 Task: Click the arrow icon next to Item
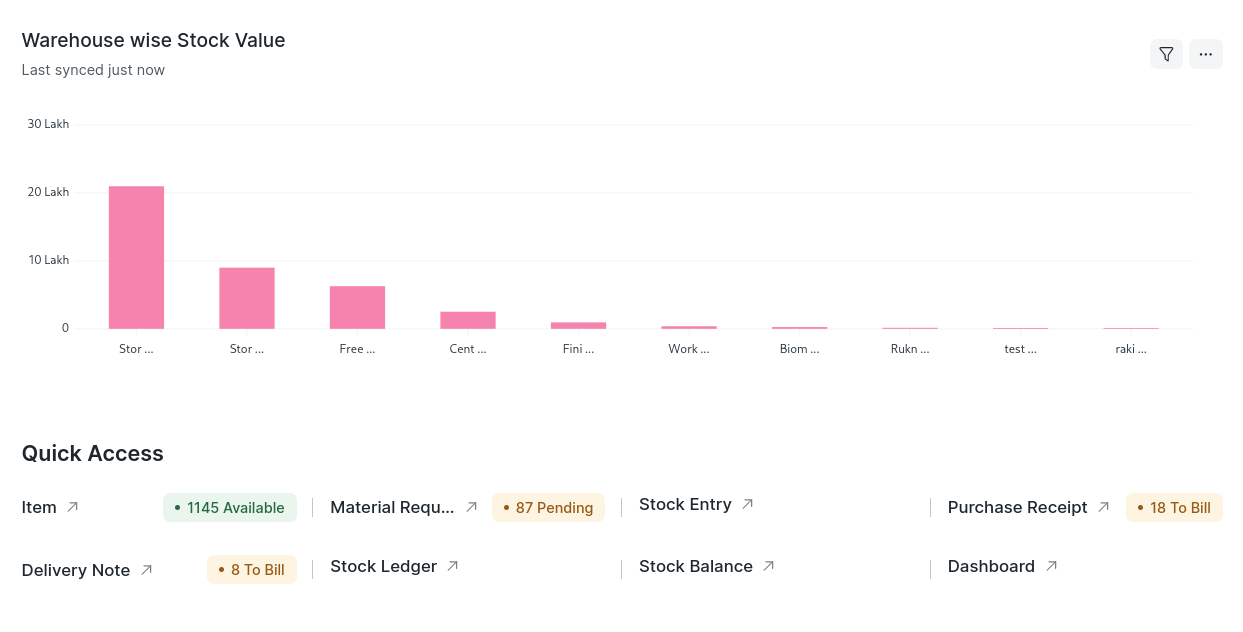click(x=72, y=507)
